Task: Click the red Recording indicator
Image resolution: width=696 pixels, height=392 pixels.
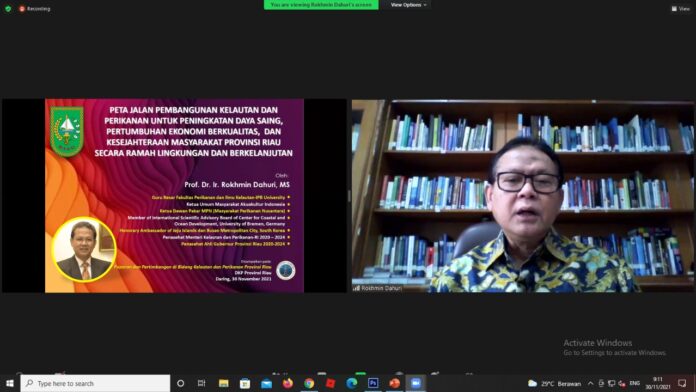Action: [35, 8]
